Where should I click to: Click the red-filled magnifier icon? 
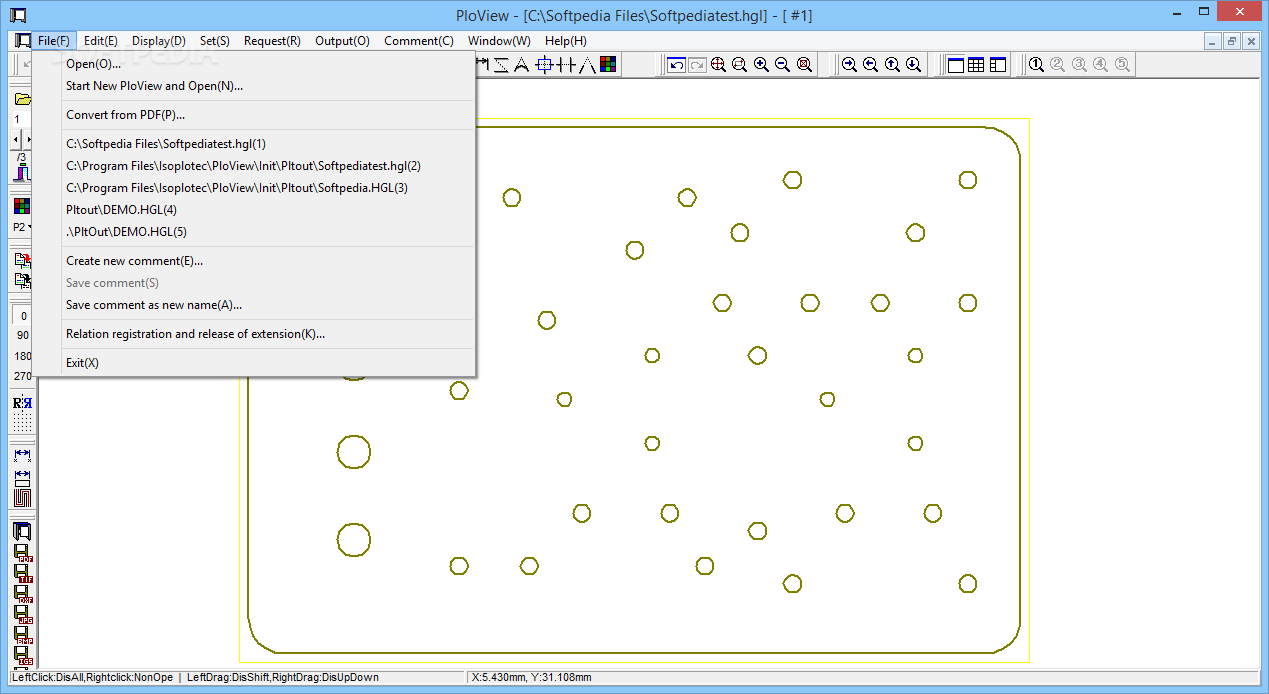[x=803, y=65]
